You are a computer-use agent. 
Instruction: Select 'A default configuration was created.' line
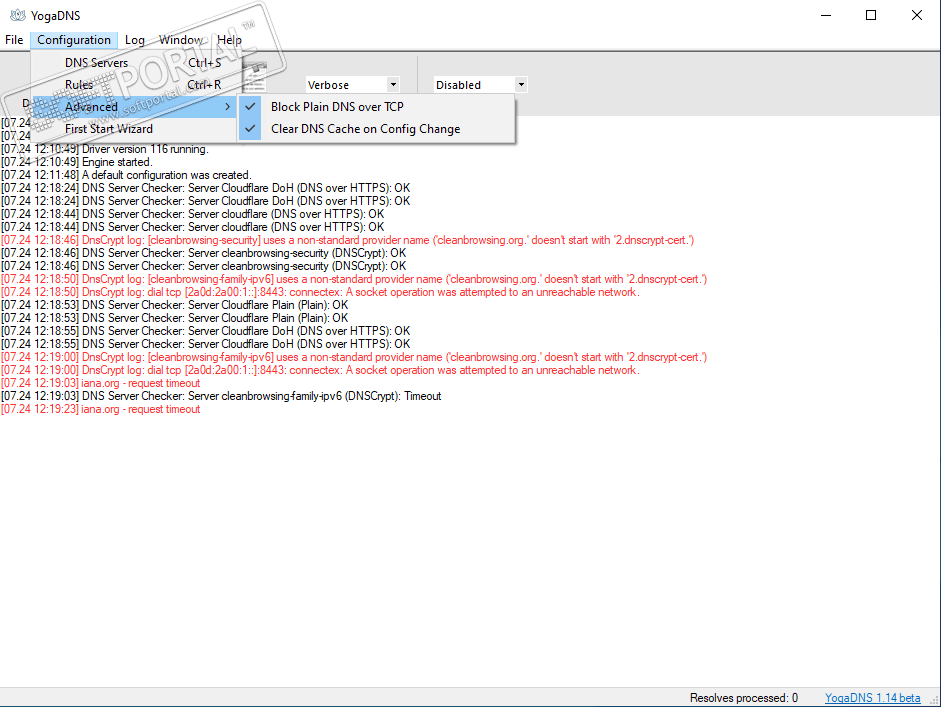tap(126, 175)
